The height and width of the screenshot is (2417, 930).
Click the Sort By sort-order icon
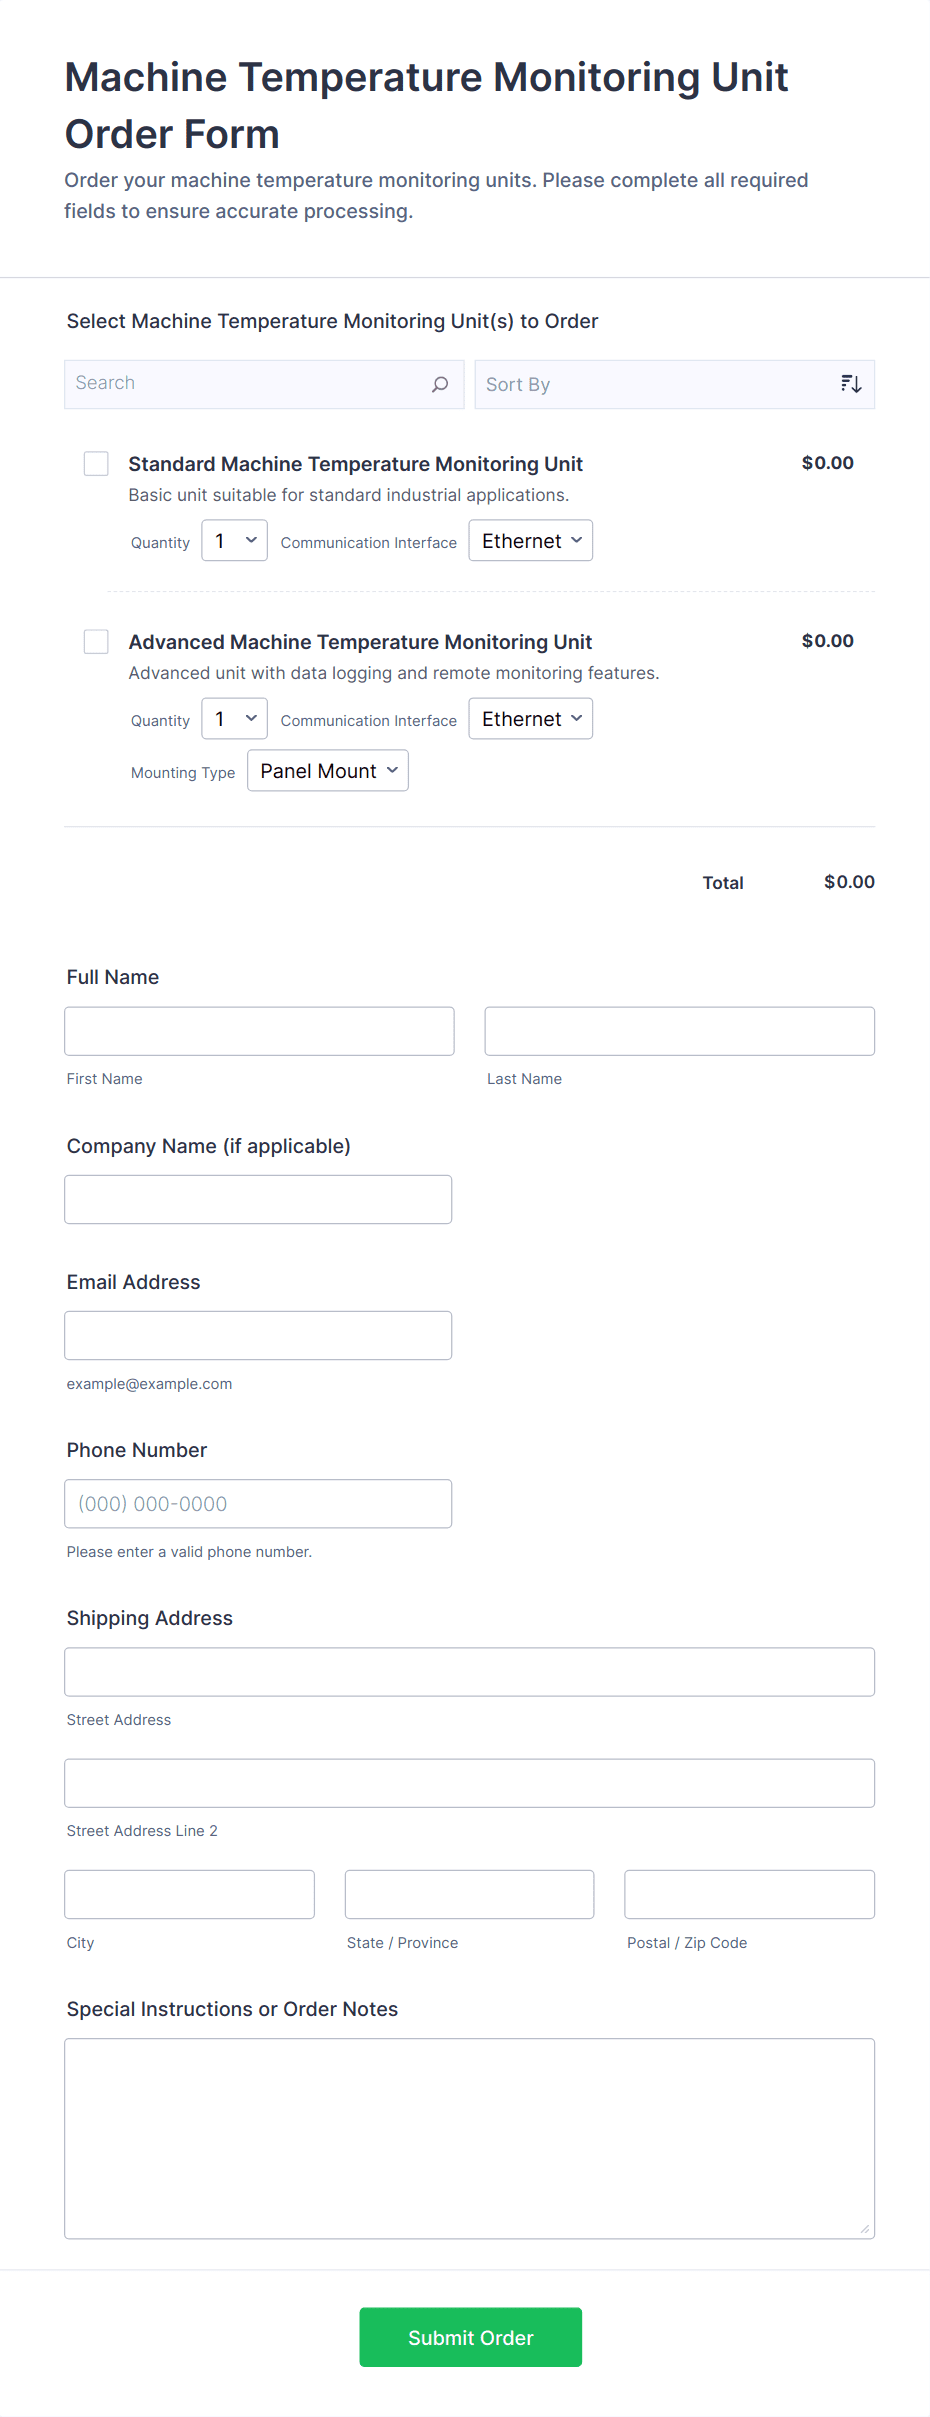point(851,385)
